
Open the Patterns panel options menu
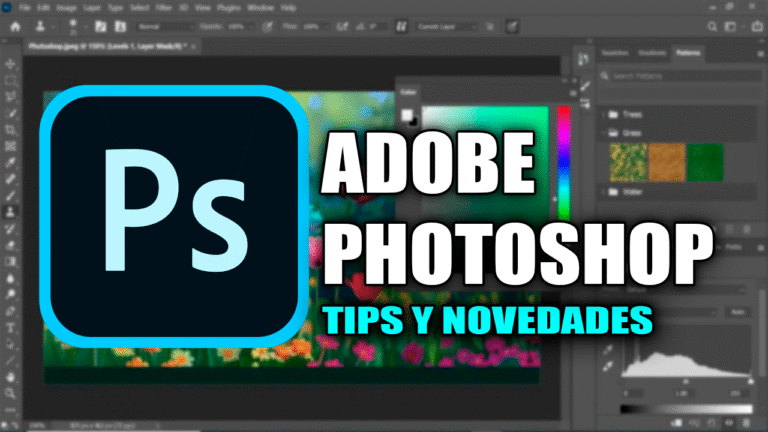tap(761, 53)
